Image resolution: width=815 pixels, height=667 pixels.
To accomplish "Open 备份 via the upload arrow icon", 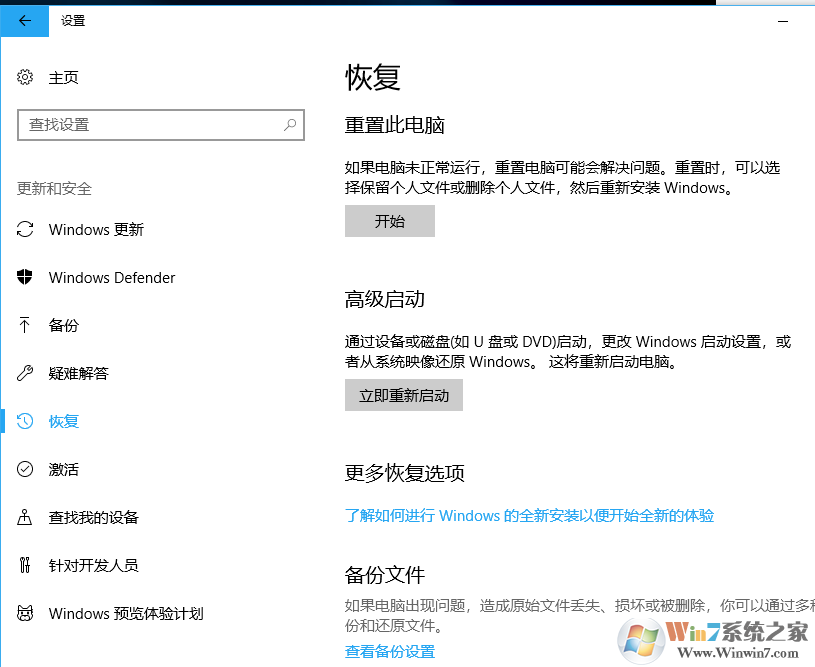I will (24, 325).
